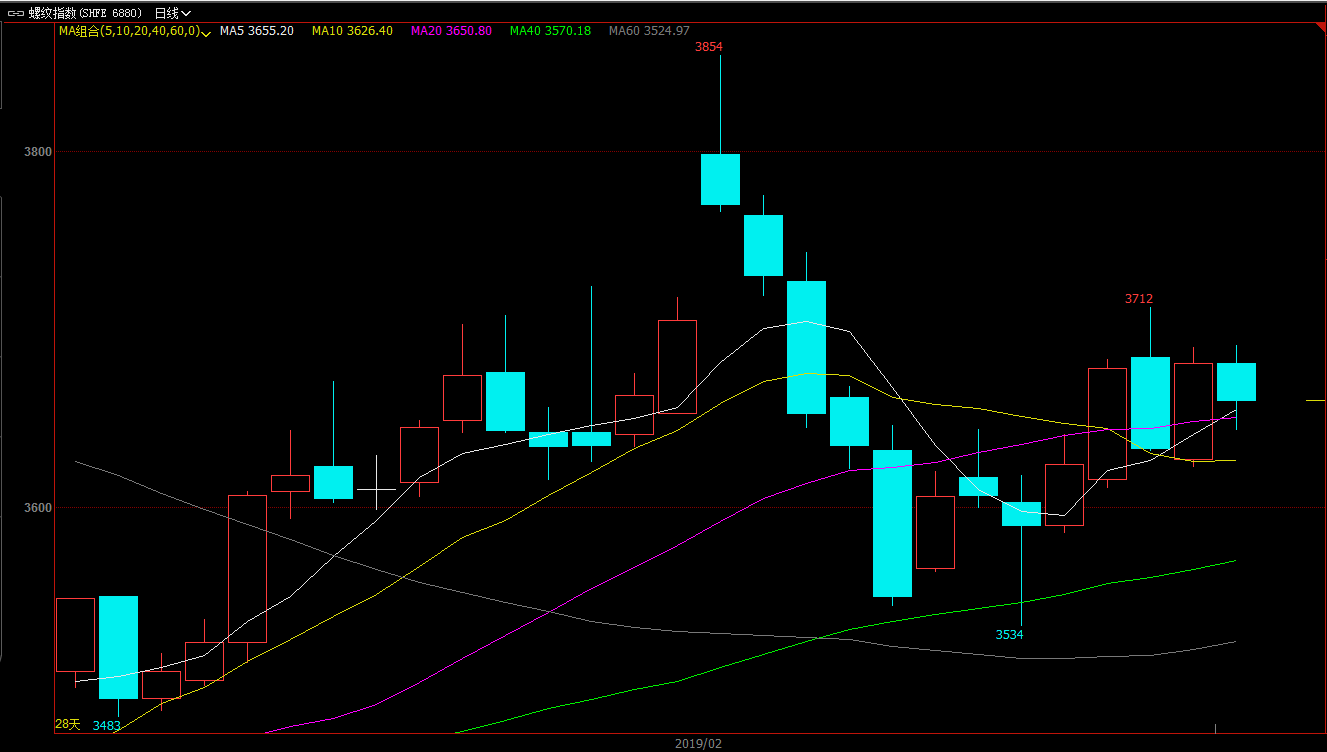Click the 螺纹指数(SHFE 6880) contract title
Viewport: 1327px width, 752px height.
[x=85, y=14]
